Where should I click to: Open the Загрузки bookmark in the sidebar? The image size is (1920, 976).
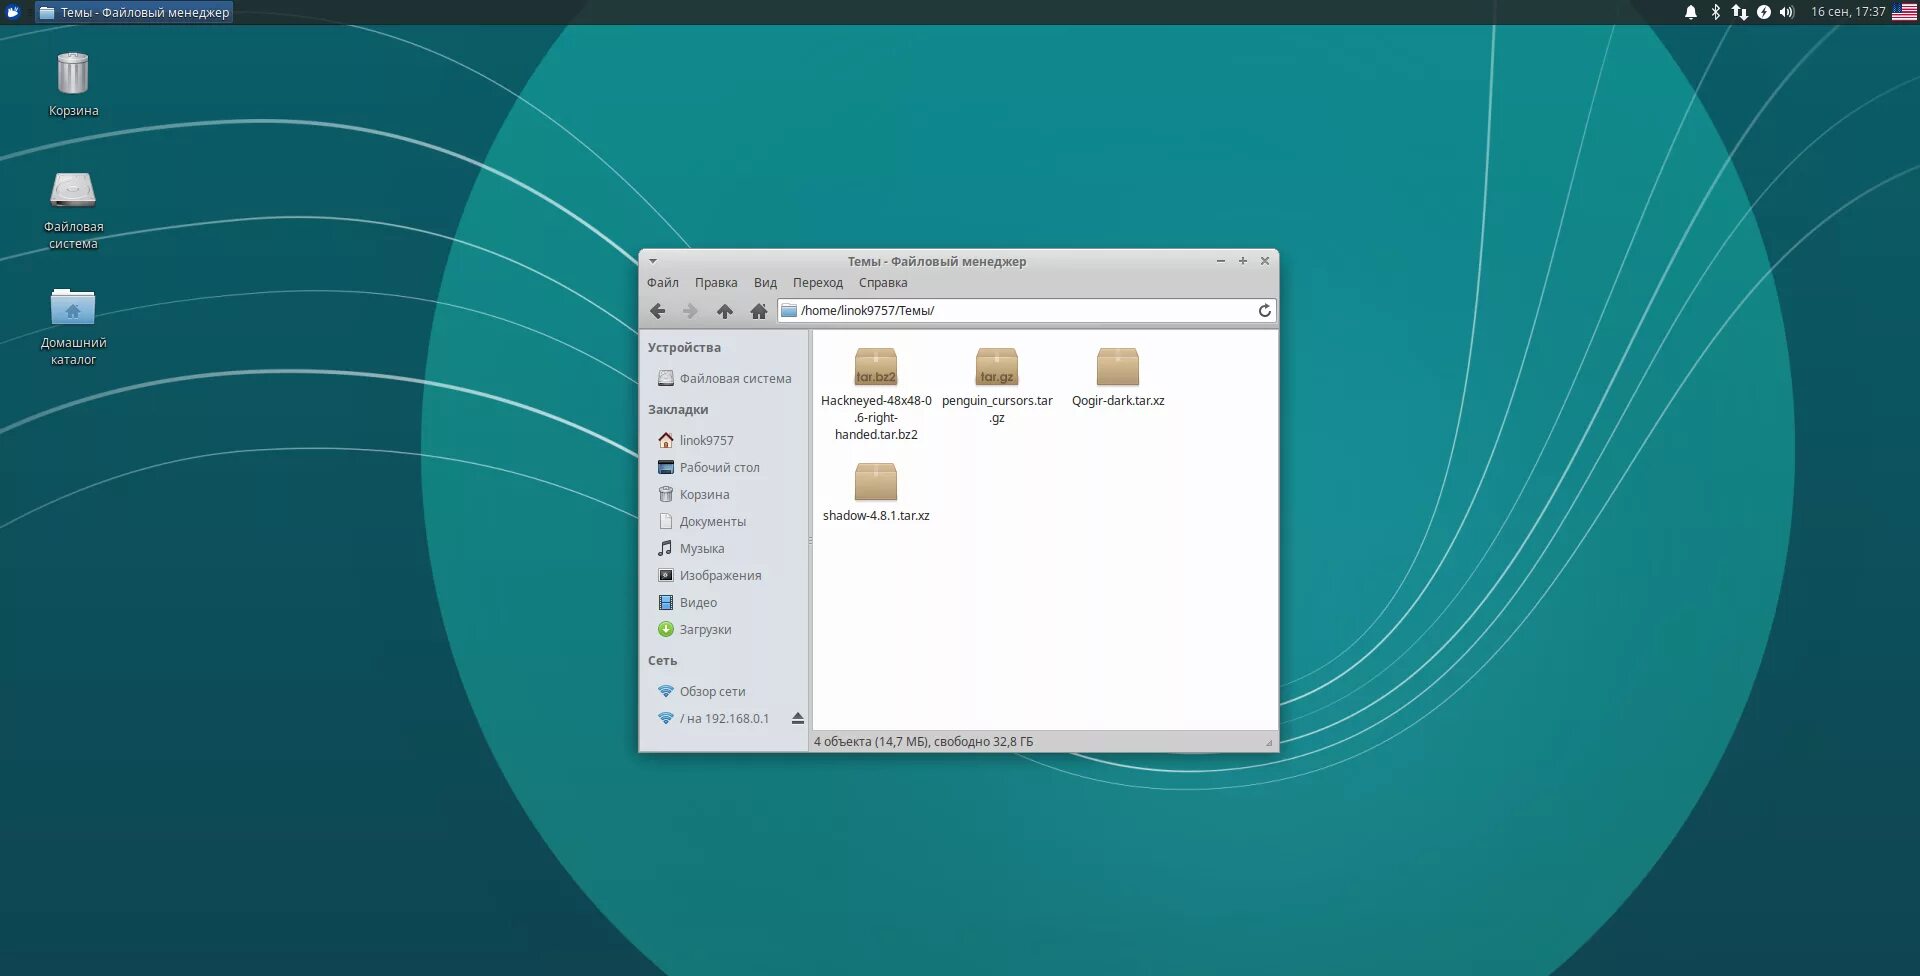pos(707,629)
